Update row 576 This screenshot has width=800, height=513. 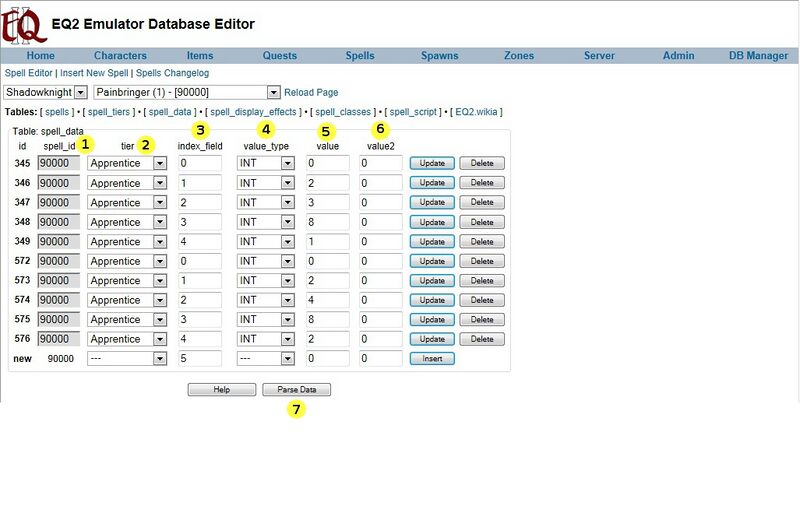point(432,339)
